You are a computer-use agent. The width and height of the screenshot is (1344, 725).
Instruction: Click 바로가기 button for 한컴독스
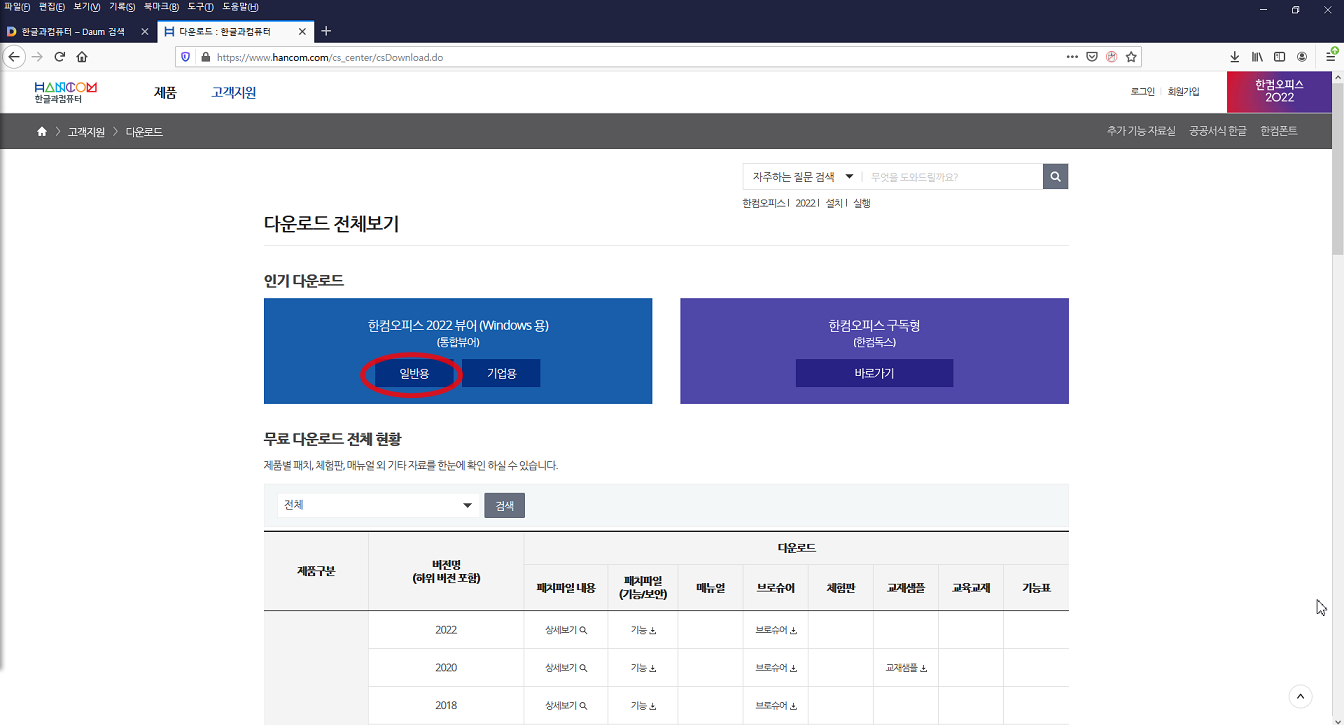coord(874,373)
